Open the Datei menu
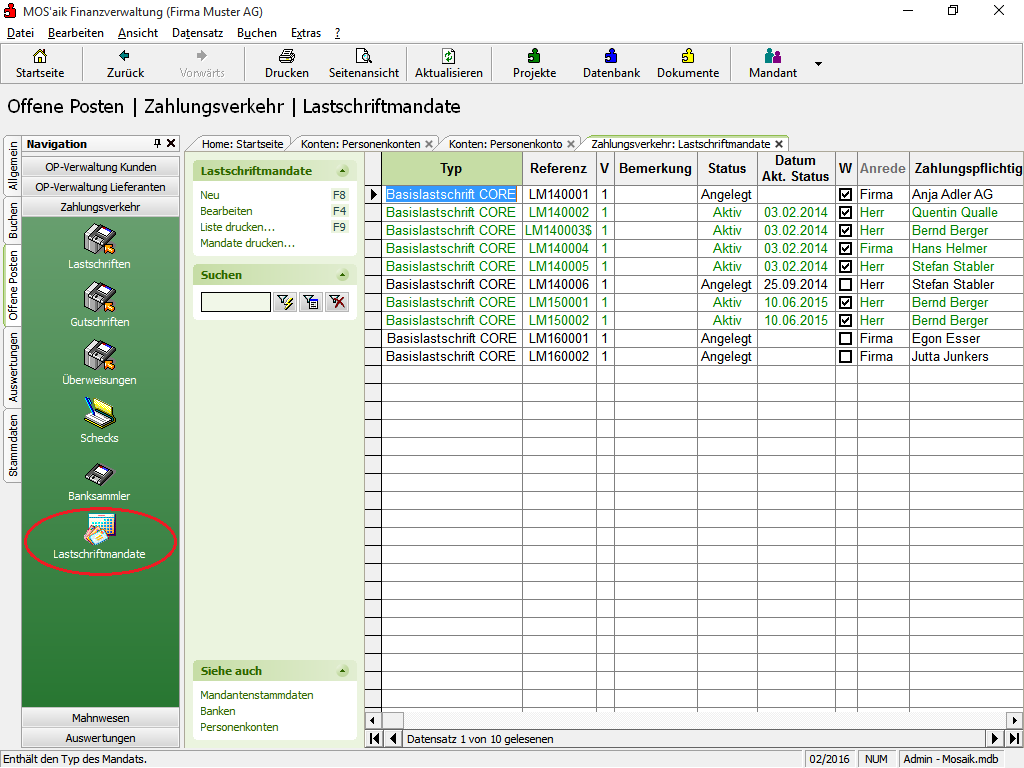 20,33
